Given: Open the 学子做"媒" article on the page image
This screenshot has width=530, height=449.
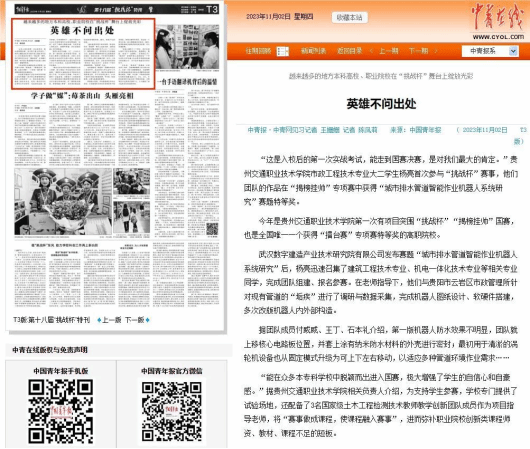Looking at the screenshot, I should (x=82, y=96).
